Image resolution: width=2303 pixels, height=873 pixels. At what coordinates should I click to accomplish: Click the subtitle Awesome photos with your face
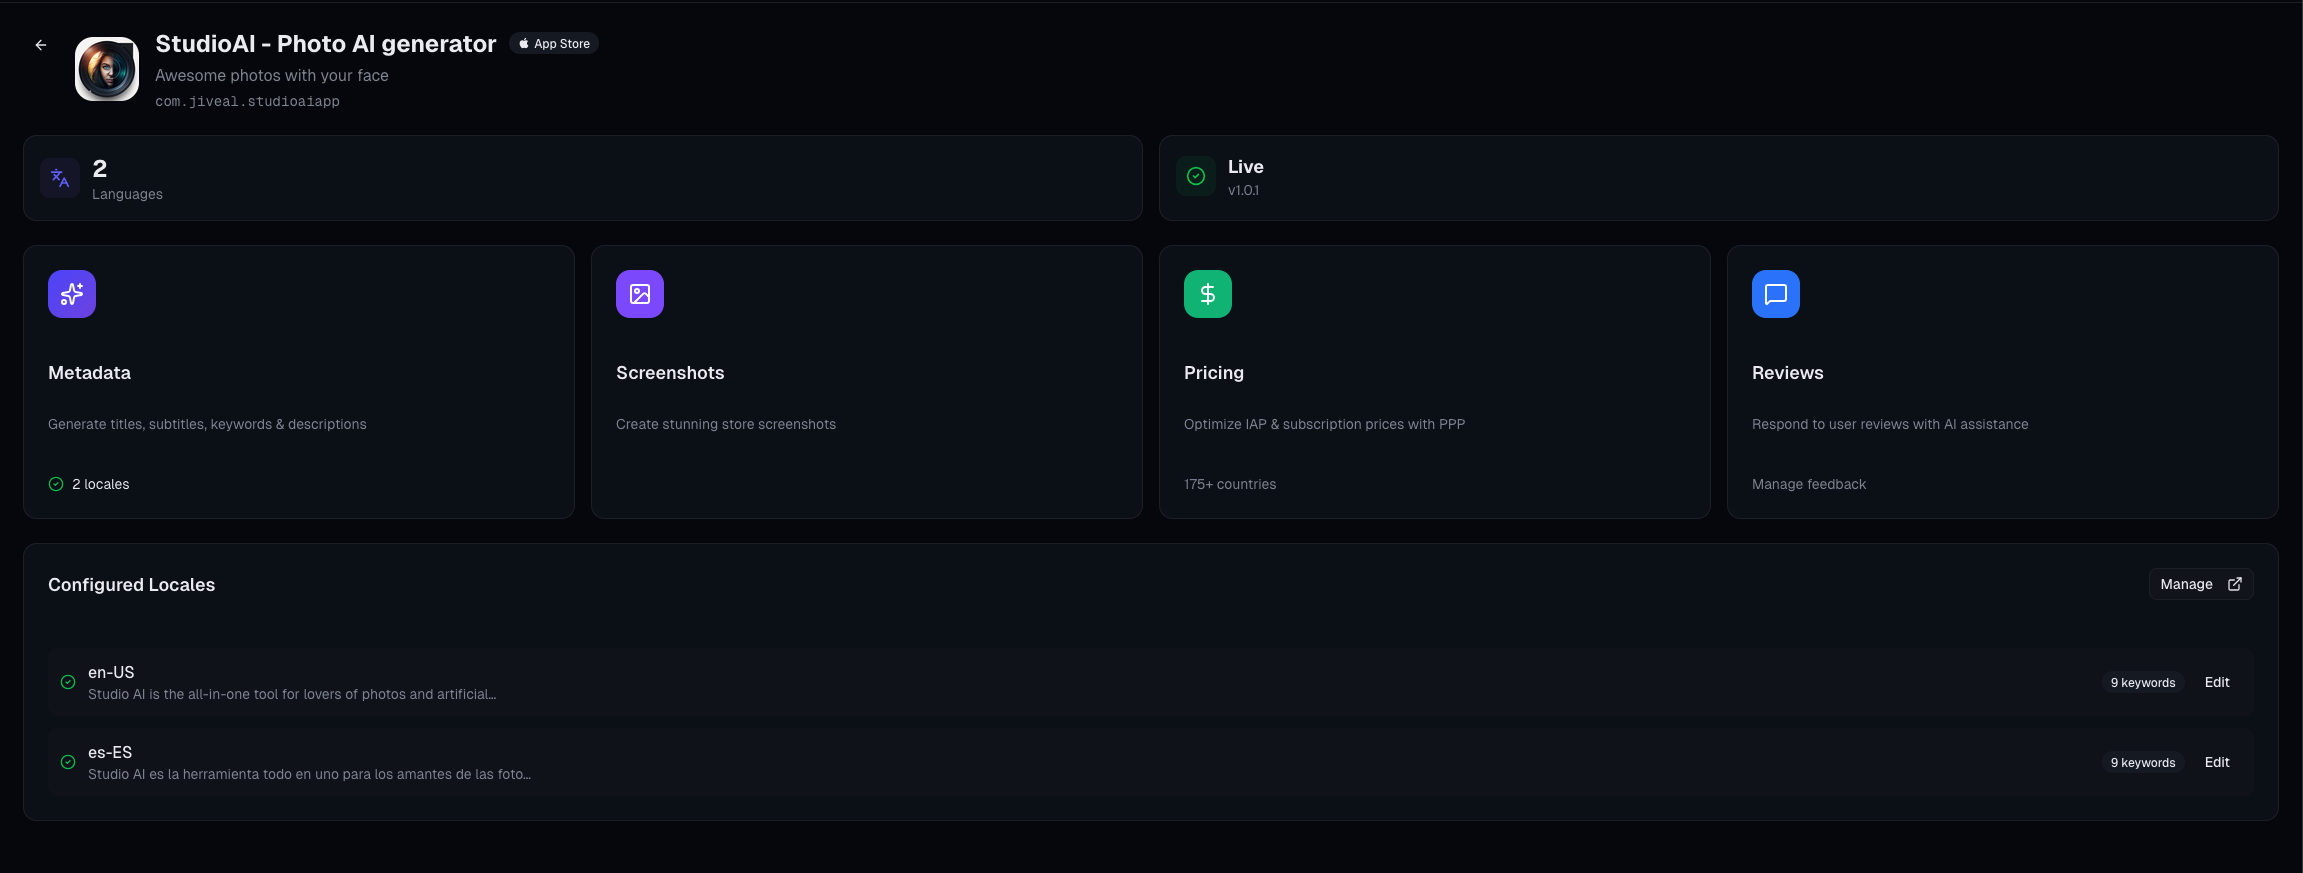[271, 75]
